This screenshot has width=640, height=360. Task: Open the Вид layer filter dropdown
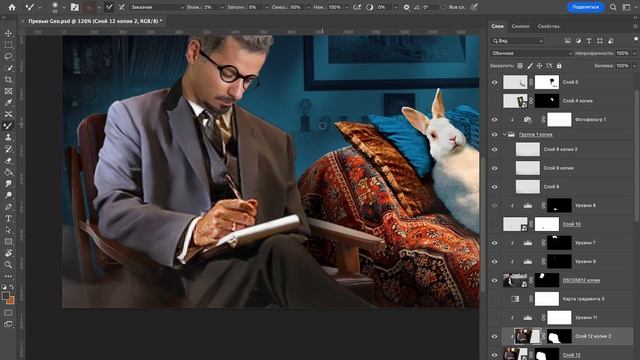click(x=518, y=41)
